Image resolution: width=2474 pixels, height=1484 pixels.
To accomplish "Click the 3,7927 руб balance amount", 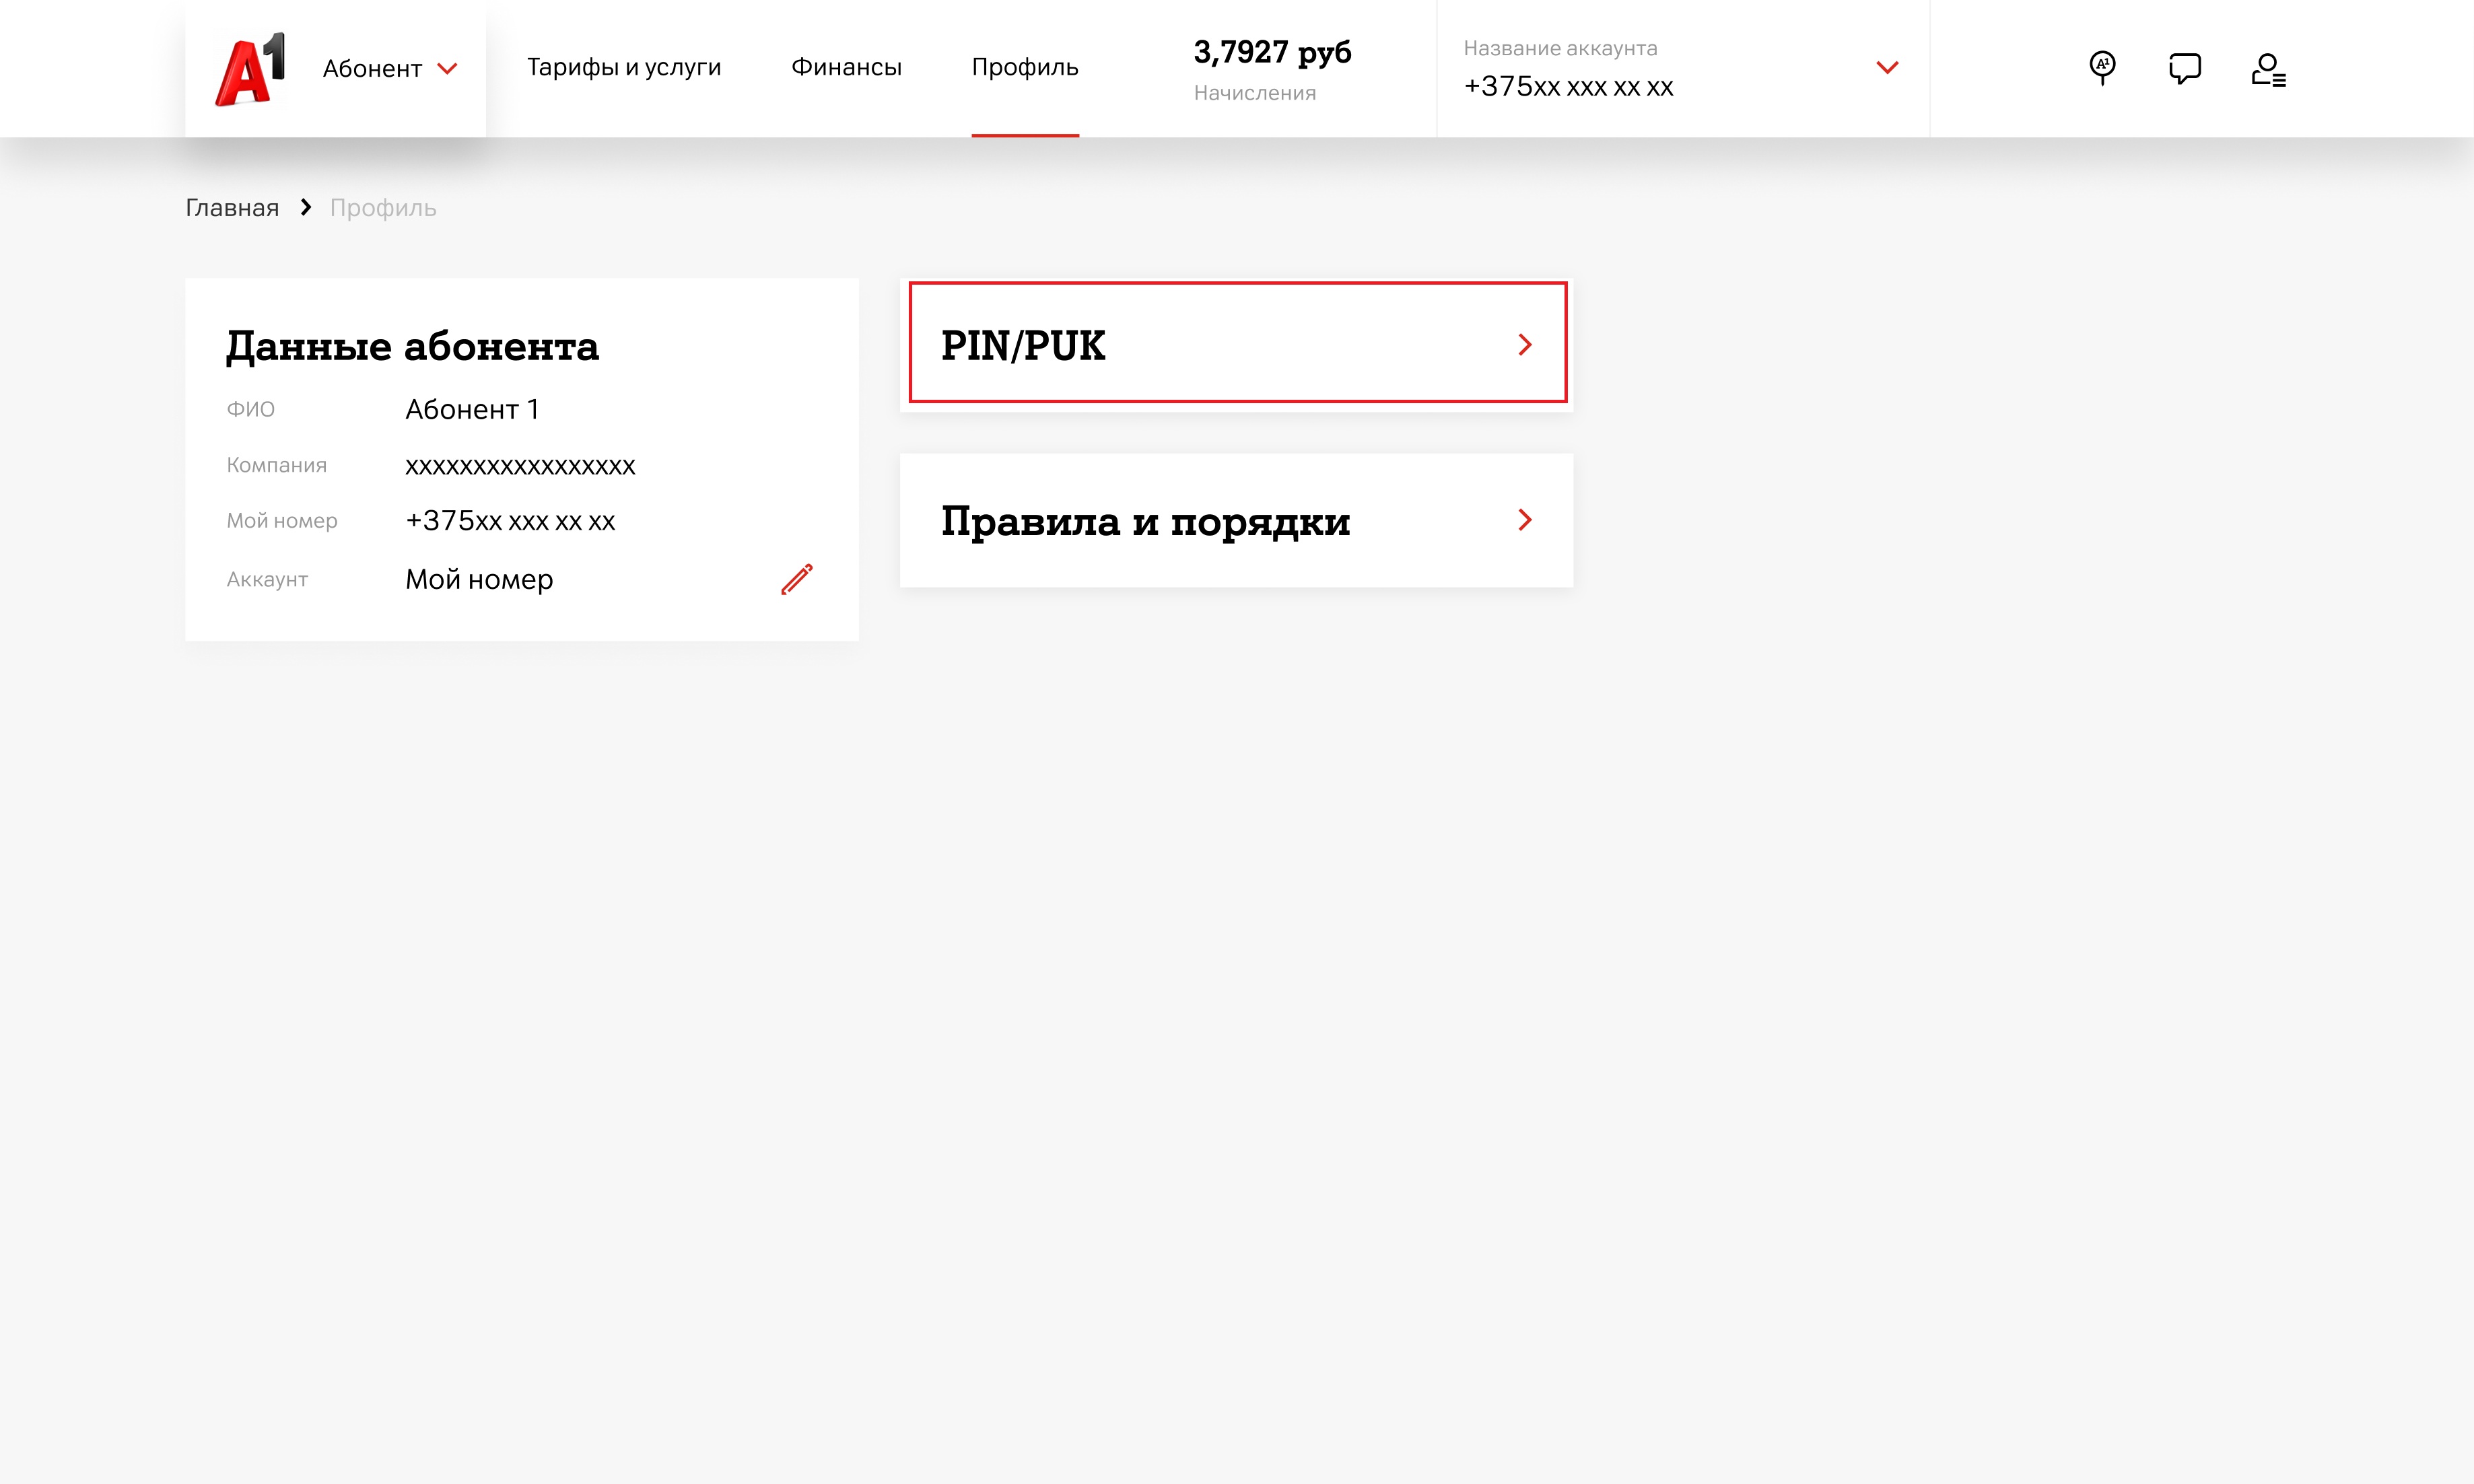I will [1271, 51].
